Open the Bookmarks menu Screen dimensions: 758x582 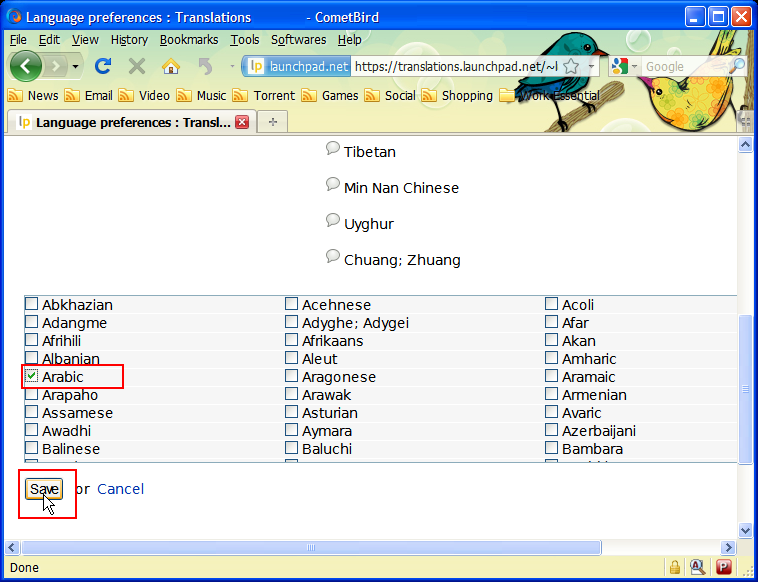188,40
